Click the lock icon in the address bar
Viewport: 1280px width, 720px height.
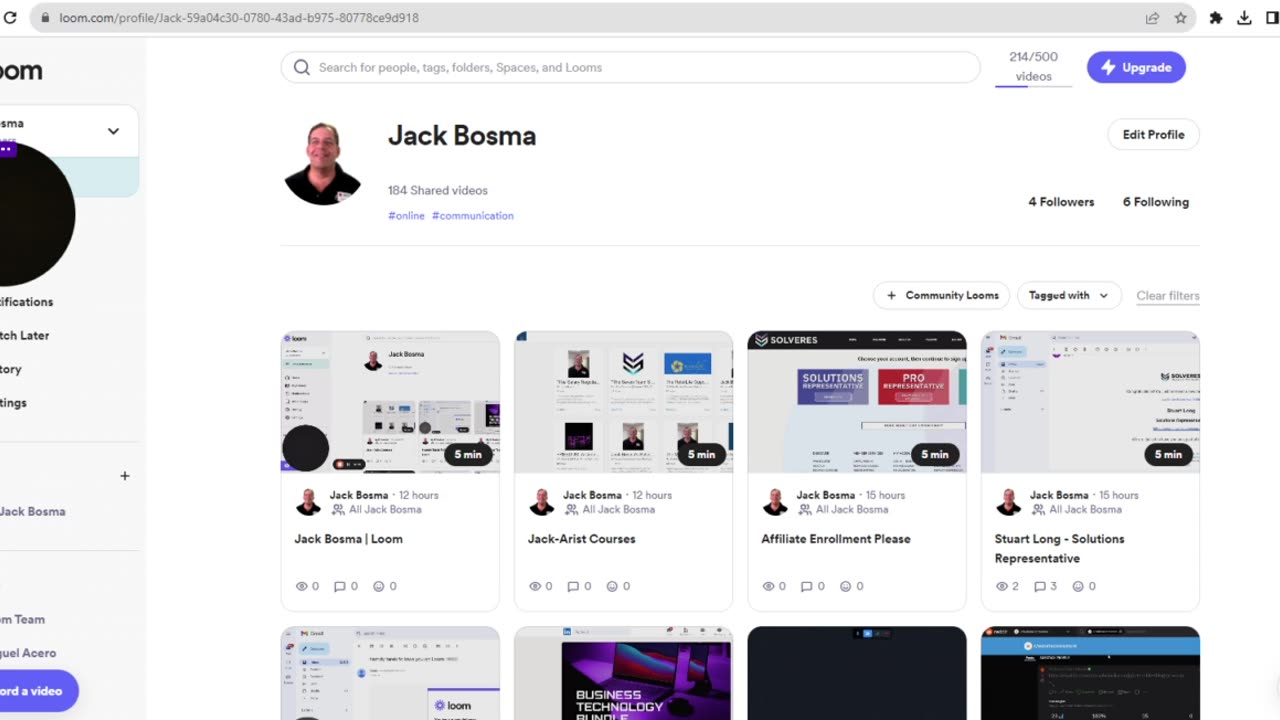pyautogui.click(x=45, y=18)
